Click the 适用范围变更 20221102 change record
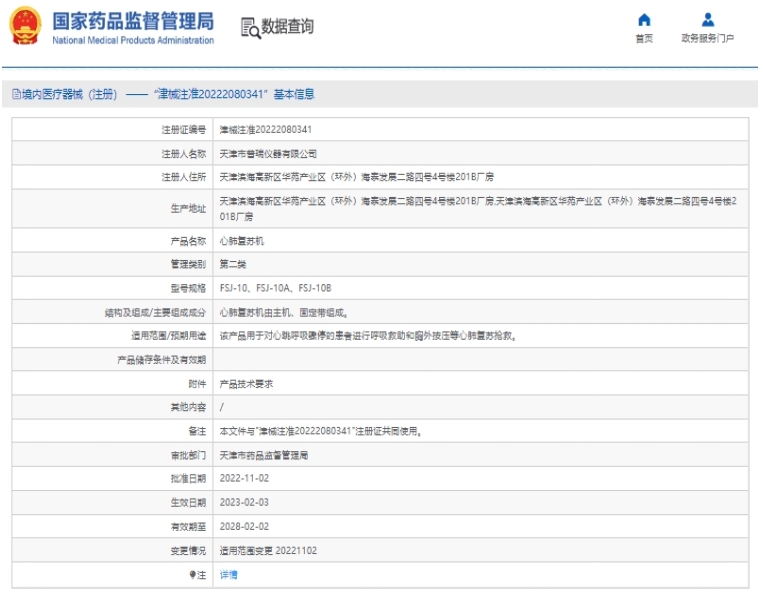 tap(268, 551)
